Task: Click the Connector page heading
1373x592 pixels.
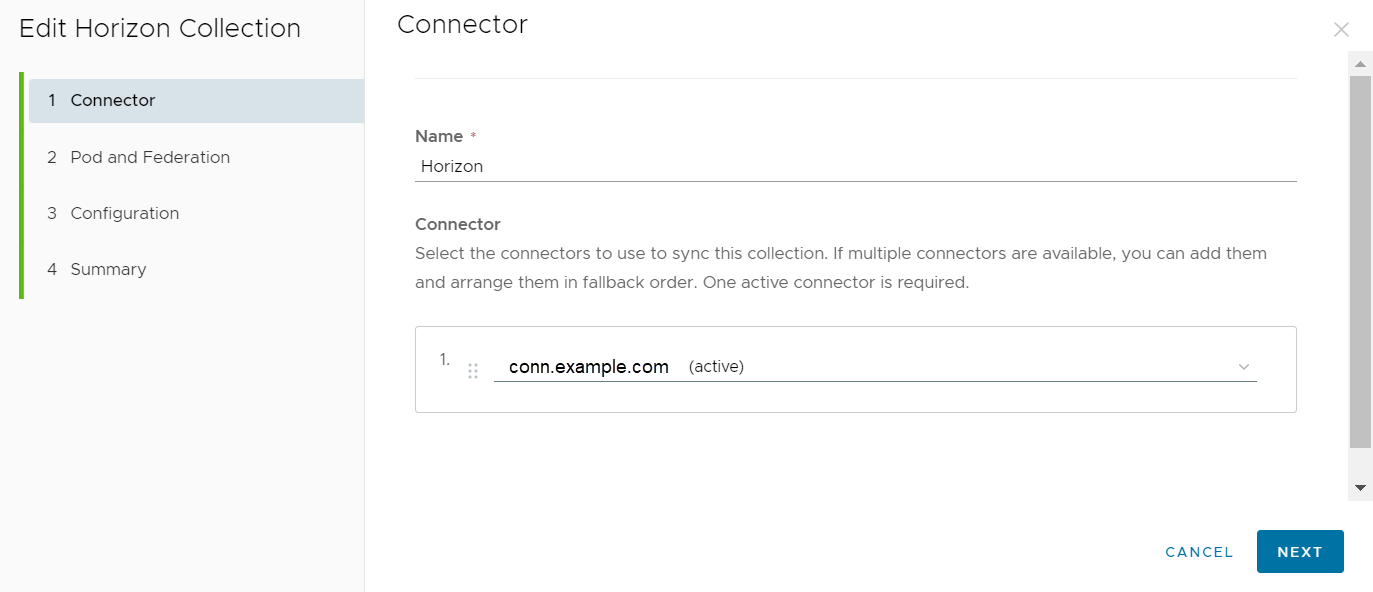Action: point(462,24)
